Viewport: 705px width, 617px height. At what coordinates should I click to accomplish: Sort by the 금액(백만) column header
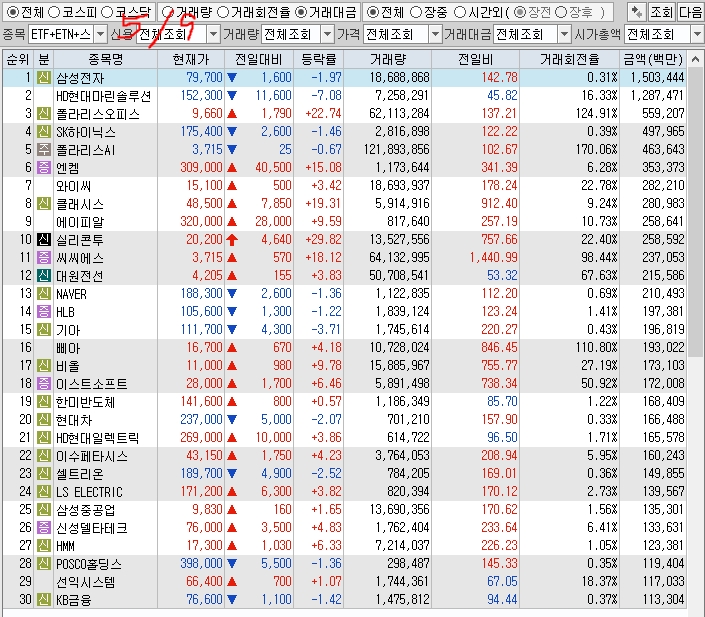(x=653, y=59)
